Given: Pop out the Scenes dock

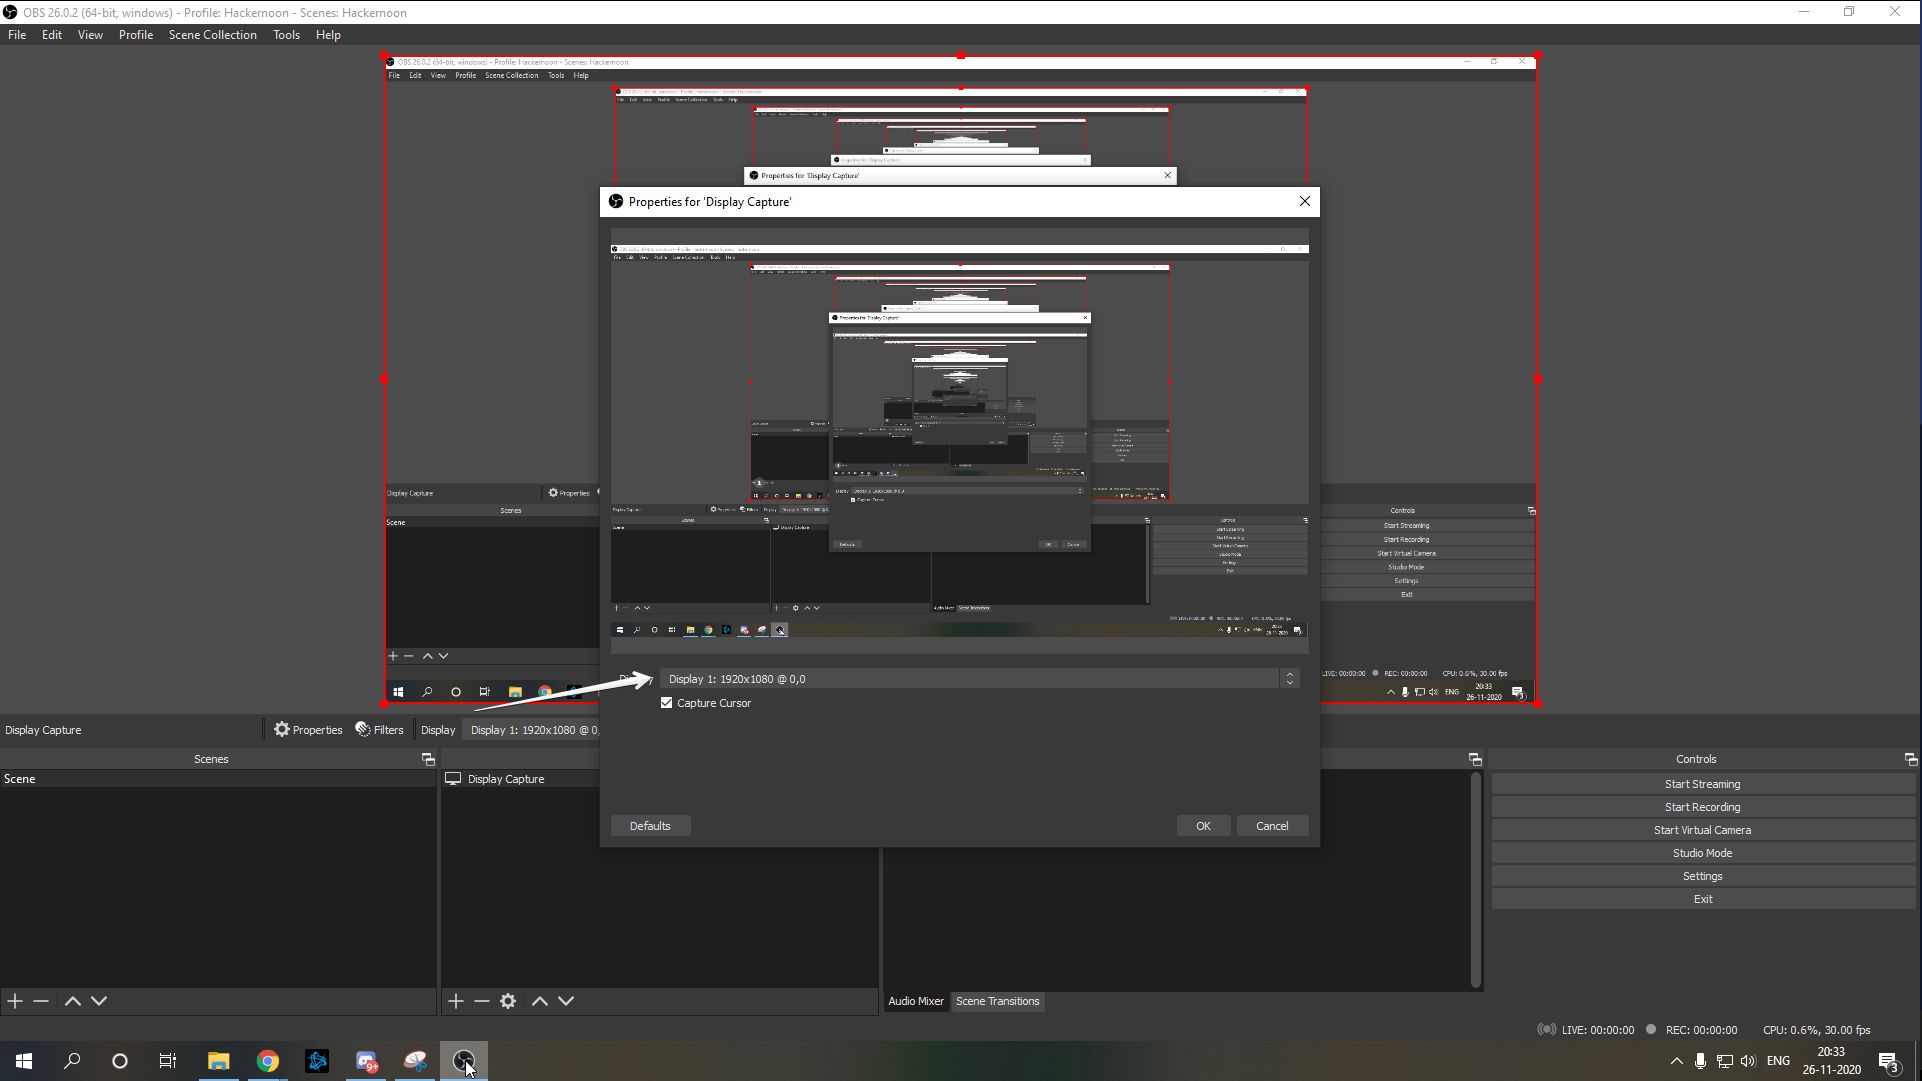Looking at the screenshot, I should 428,759.
